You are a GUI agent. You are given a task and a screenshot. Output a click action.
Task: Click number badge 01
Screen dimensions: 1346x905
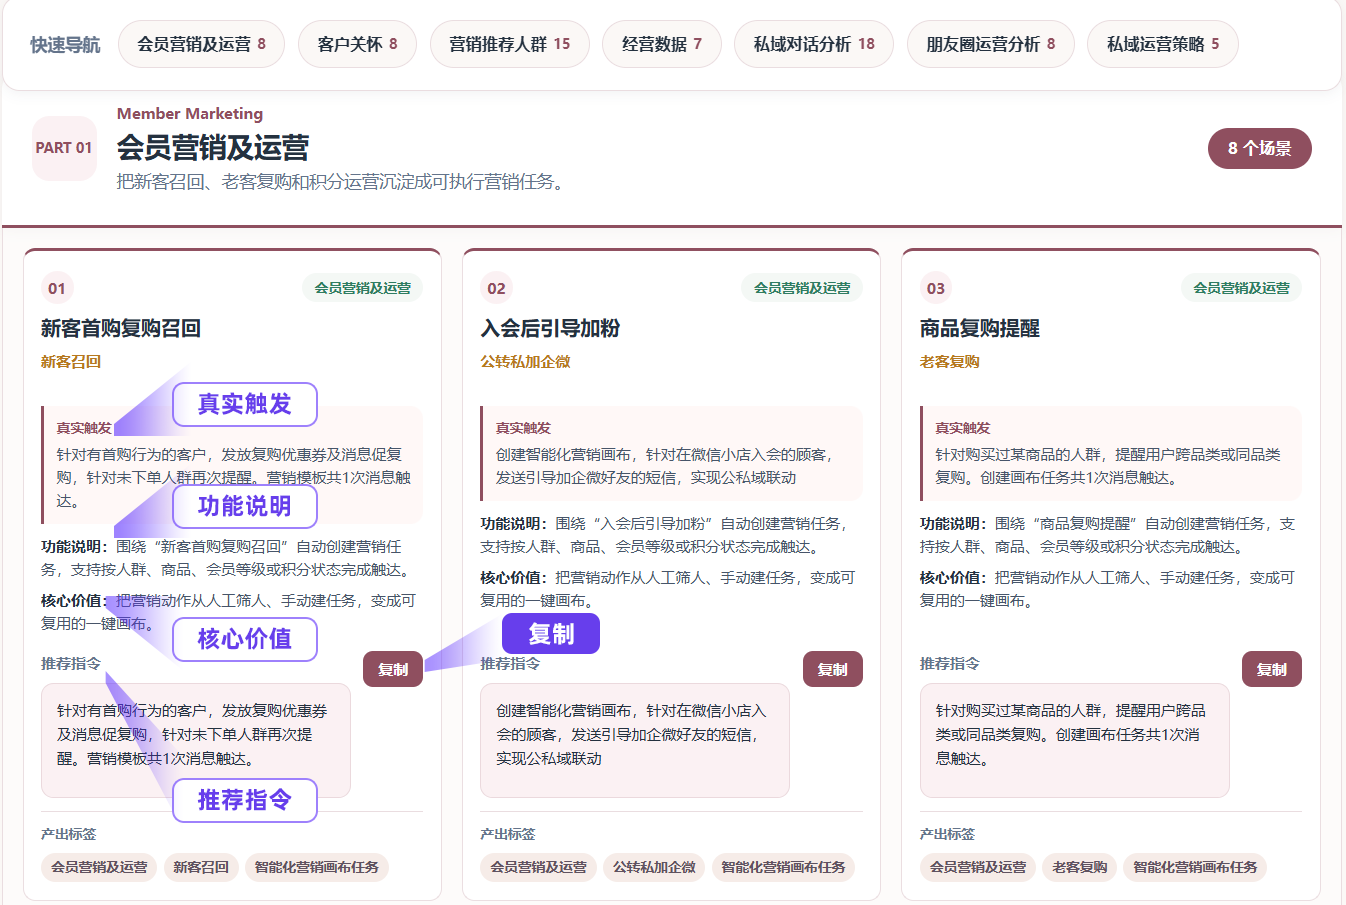coord(57,288)
